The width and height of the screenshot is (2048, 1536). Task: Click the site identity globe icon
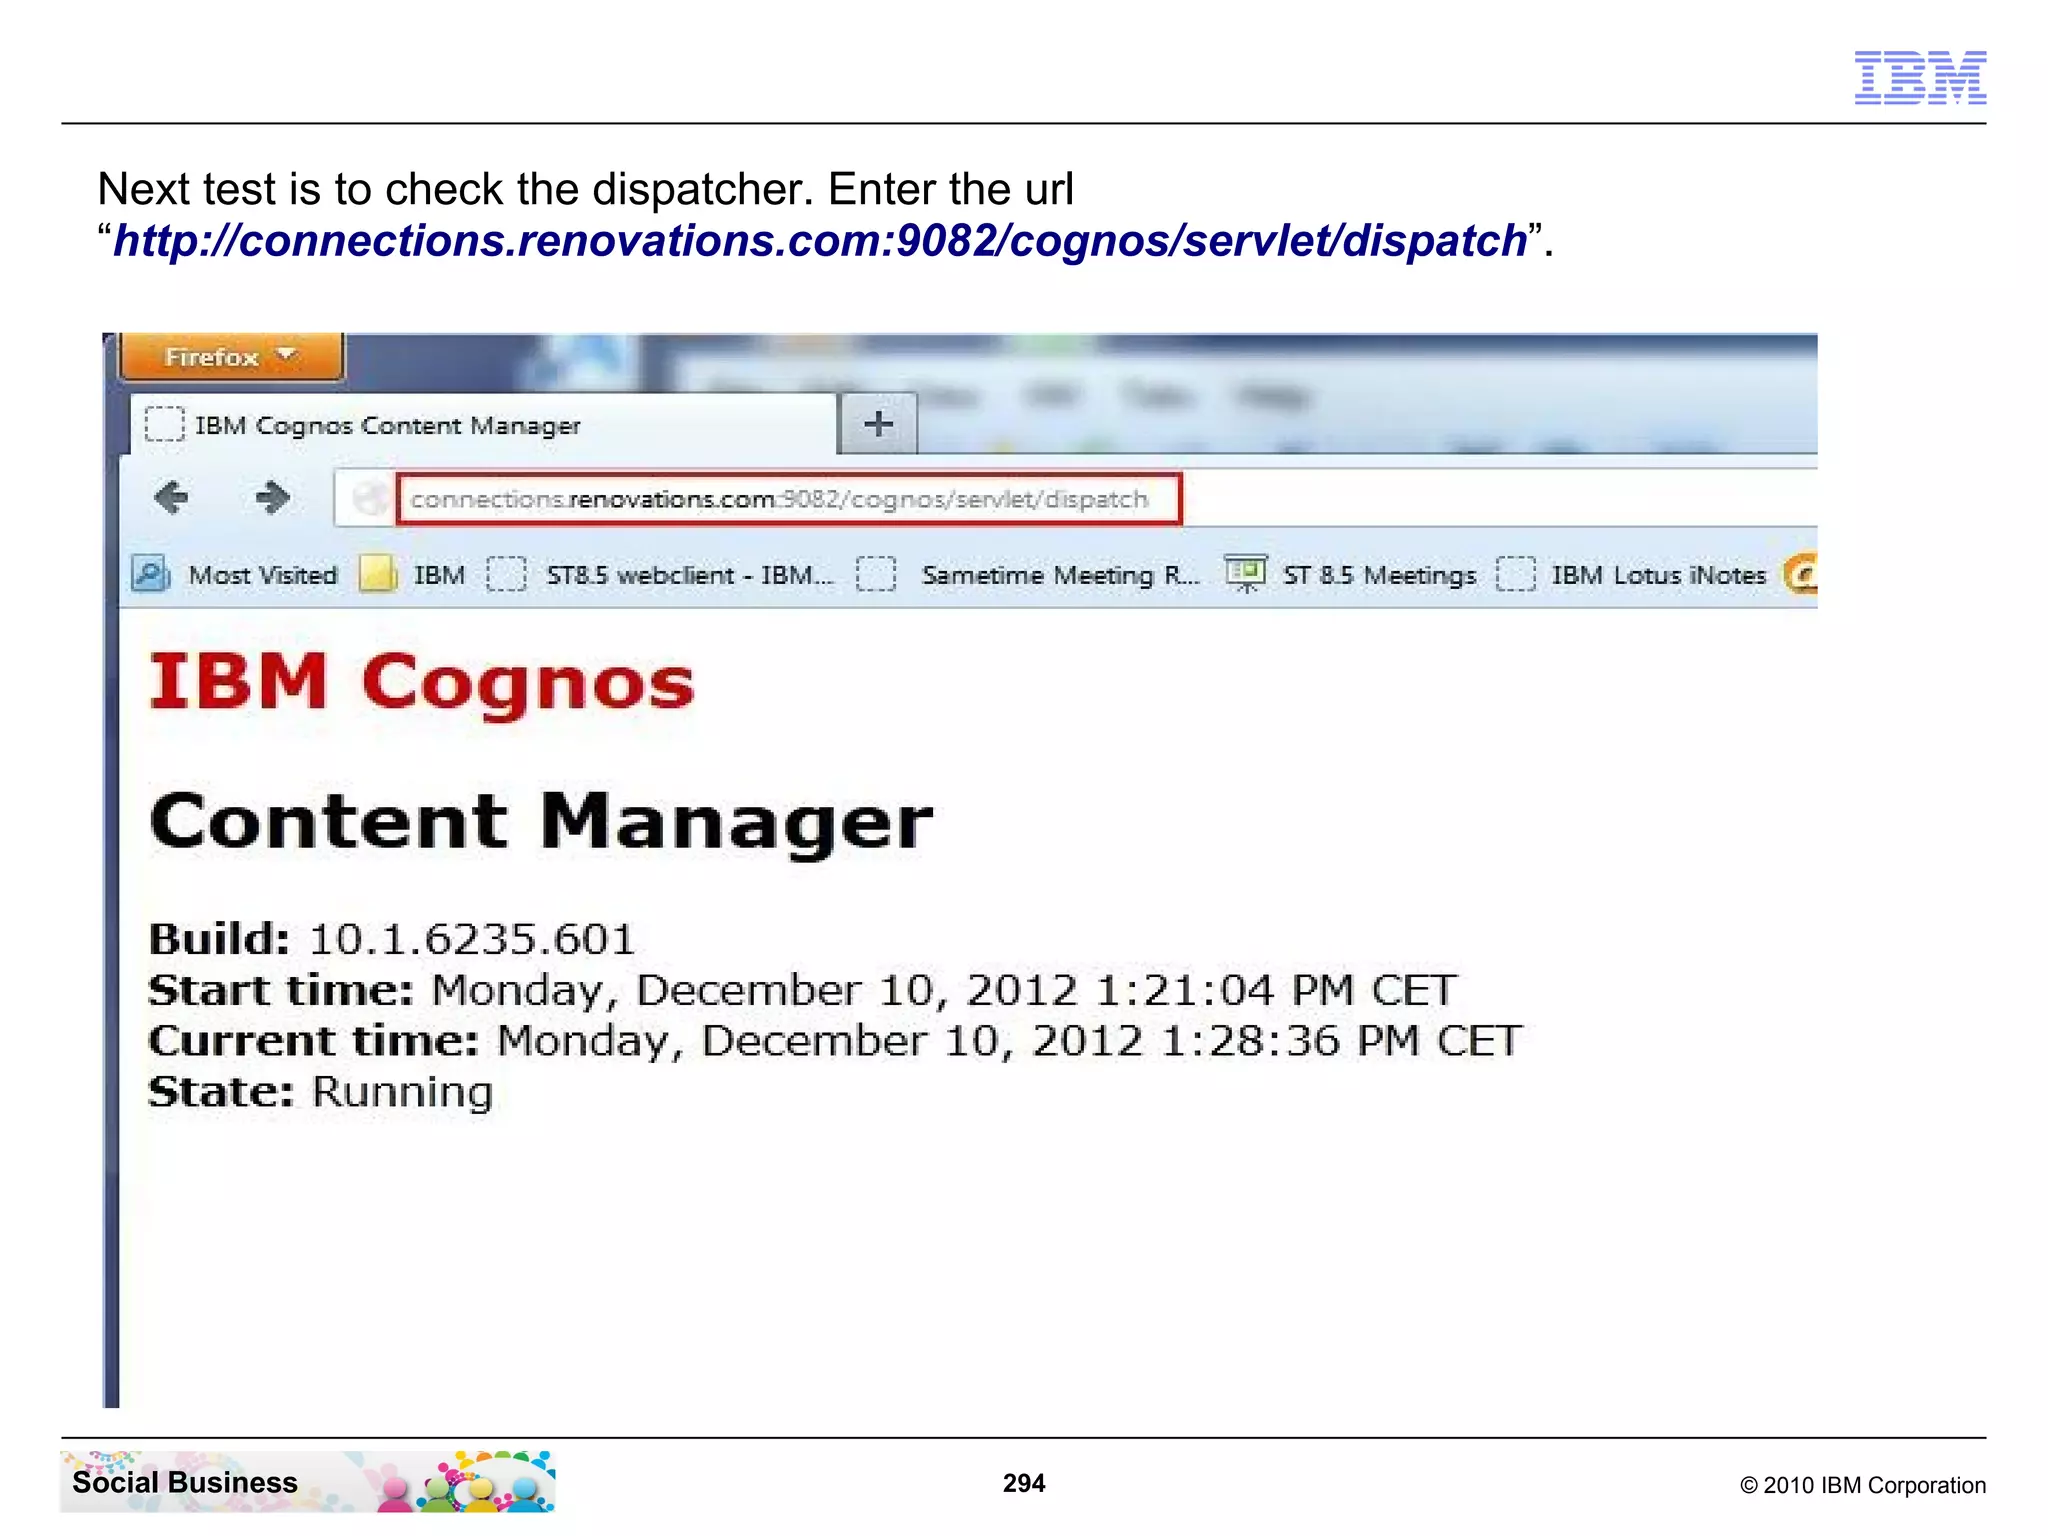tap(370, 498)
